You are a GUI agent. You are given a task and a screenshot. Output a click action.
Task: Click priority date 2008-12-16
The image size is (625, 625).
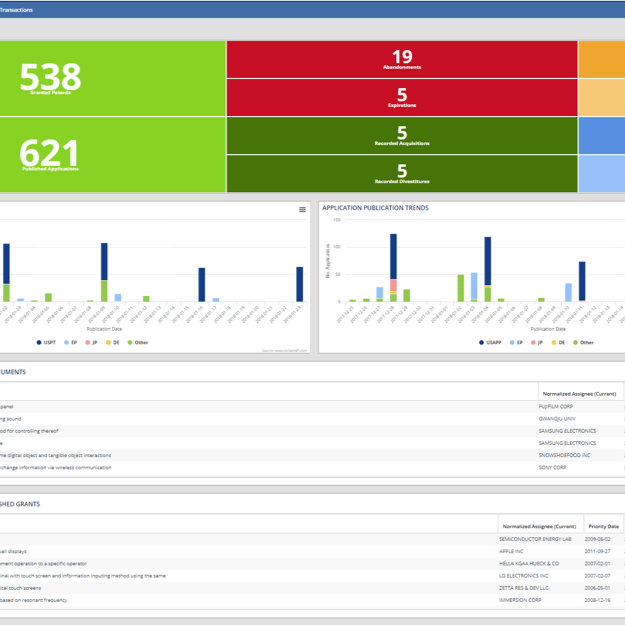click(x=597, y=600)
